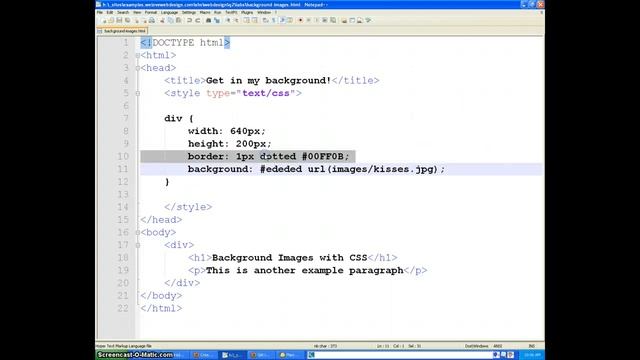Click the #00FF0B border color value
Image resolution: width=640 pixels, height=360 pixels.
(322, 156)
